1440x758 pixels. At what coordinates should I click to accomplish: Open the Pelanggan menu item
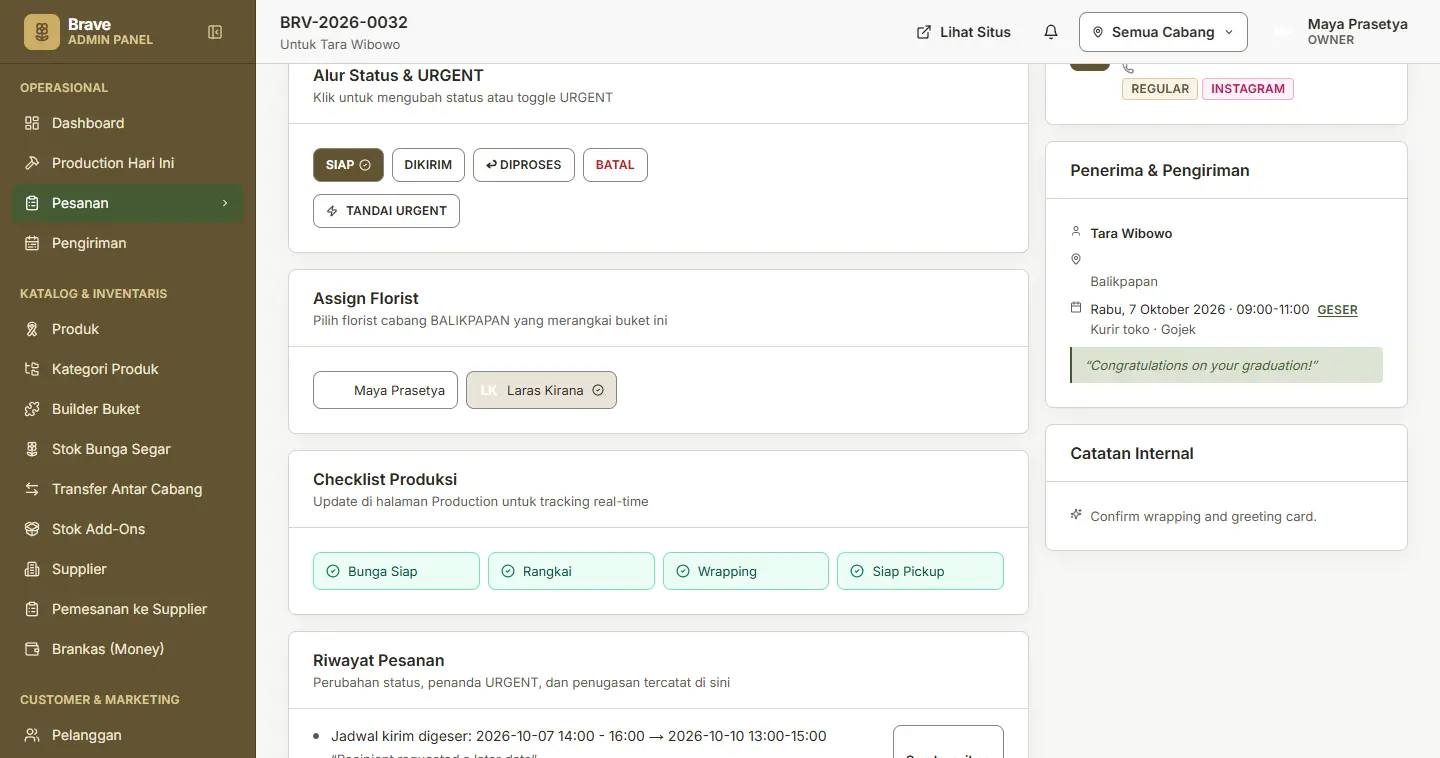pos(128,735)
